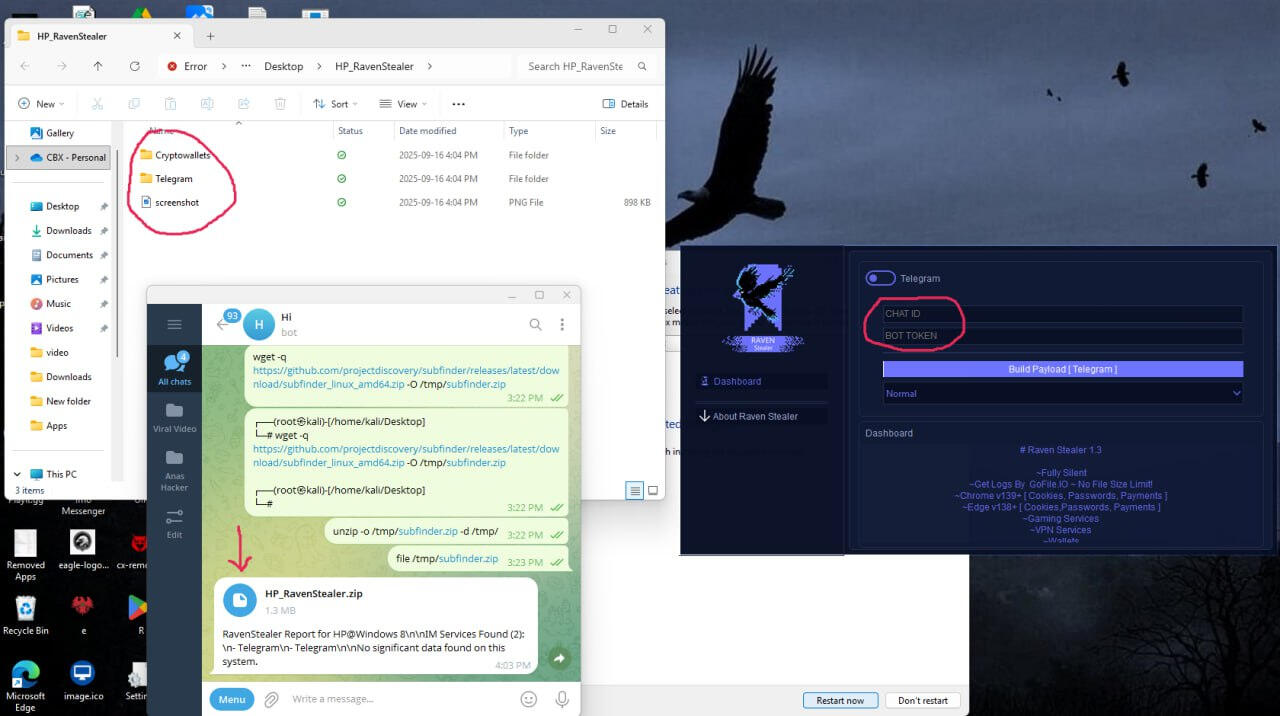This screenshot has height=716, width=1280.
Task: Click Desktop in the address bar breadcrumb
Action: point(283,66)
